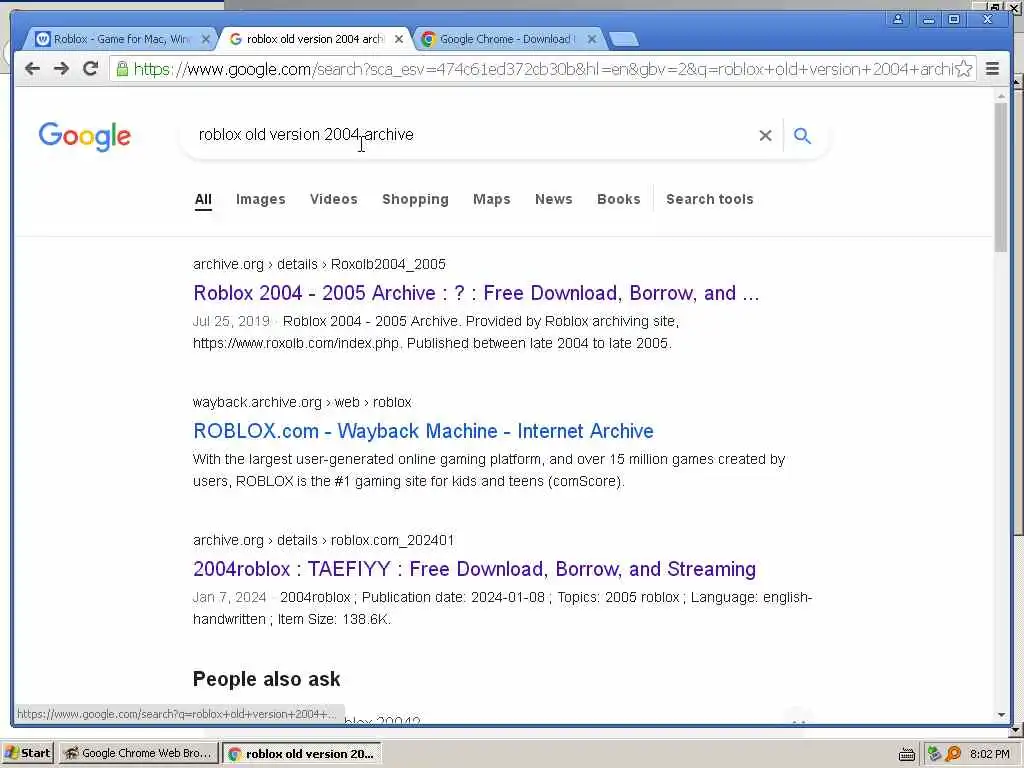Click the keyboard tray icon

click(906, 754)
